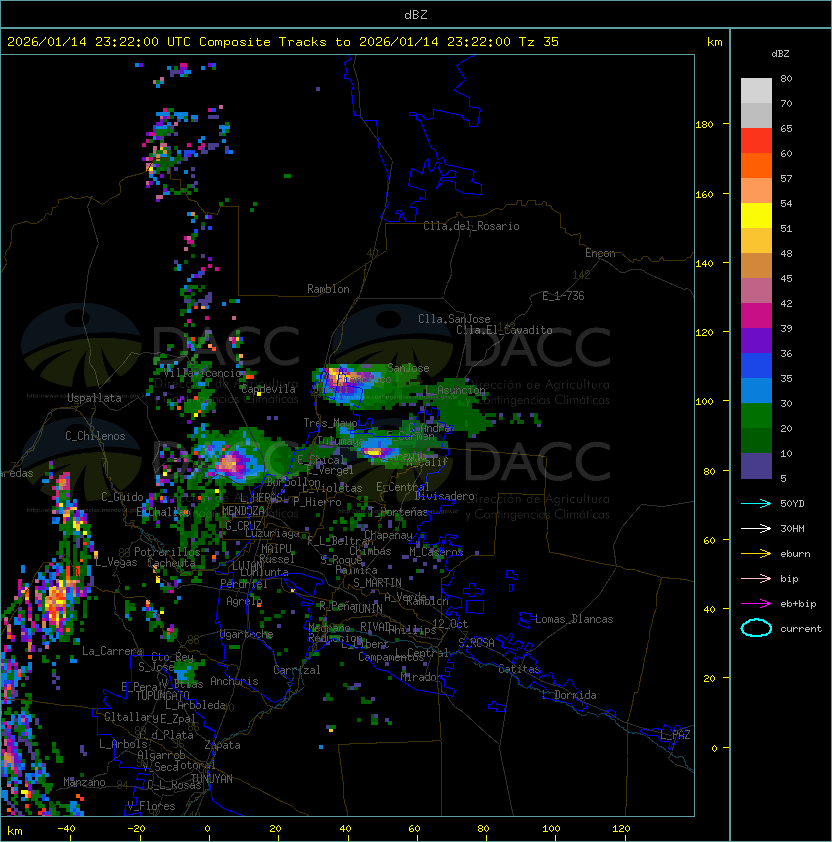Click the 'dBZ' title at top center
The image size is (832, 842).
tap(416, 15)
